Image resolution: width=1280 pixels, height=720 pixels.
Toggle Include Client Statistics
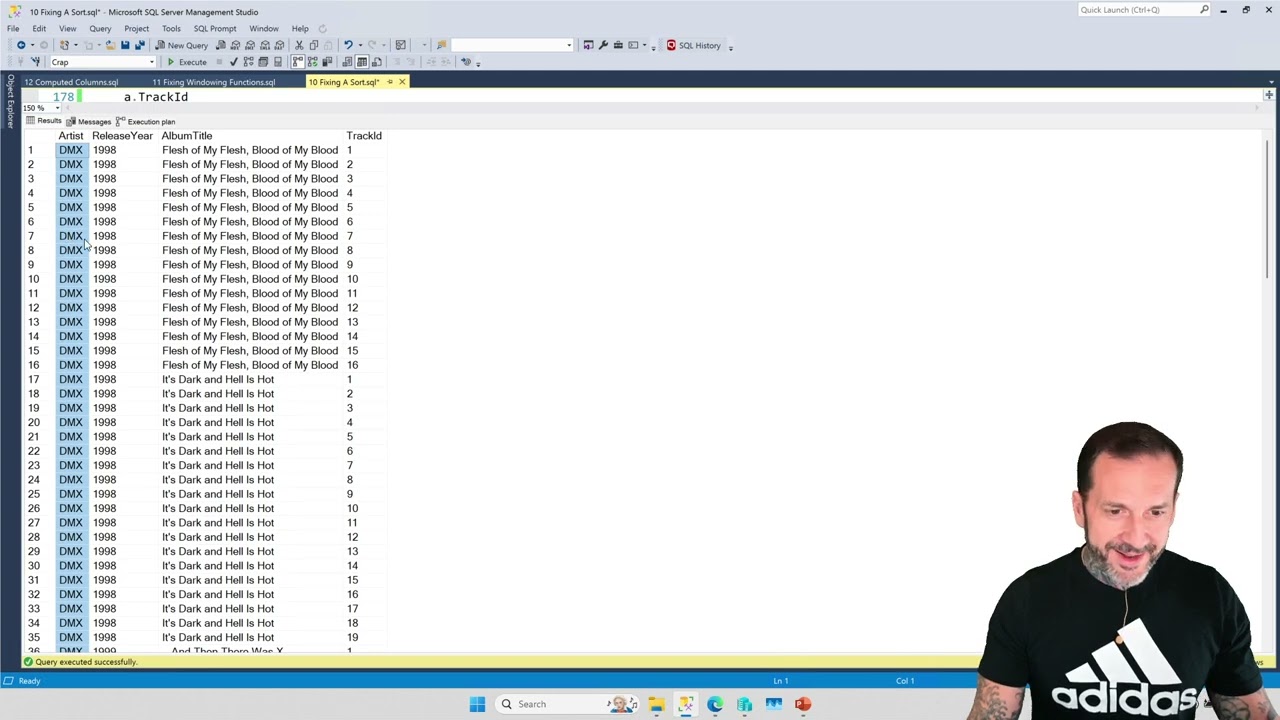tap(327, 62)
